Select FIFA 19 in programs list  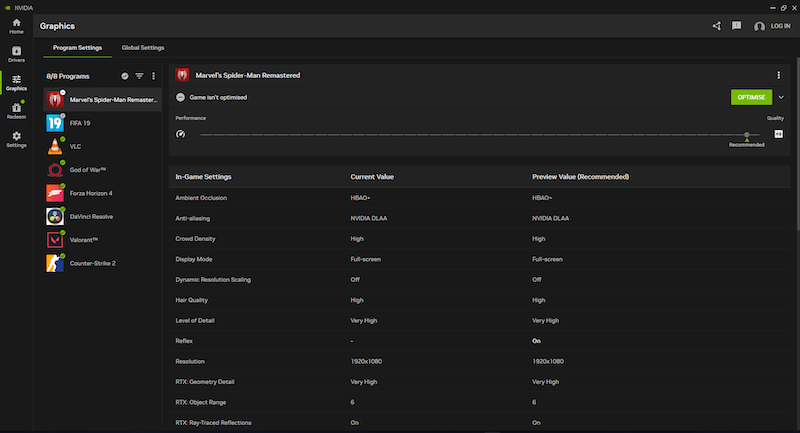[103, 123]
